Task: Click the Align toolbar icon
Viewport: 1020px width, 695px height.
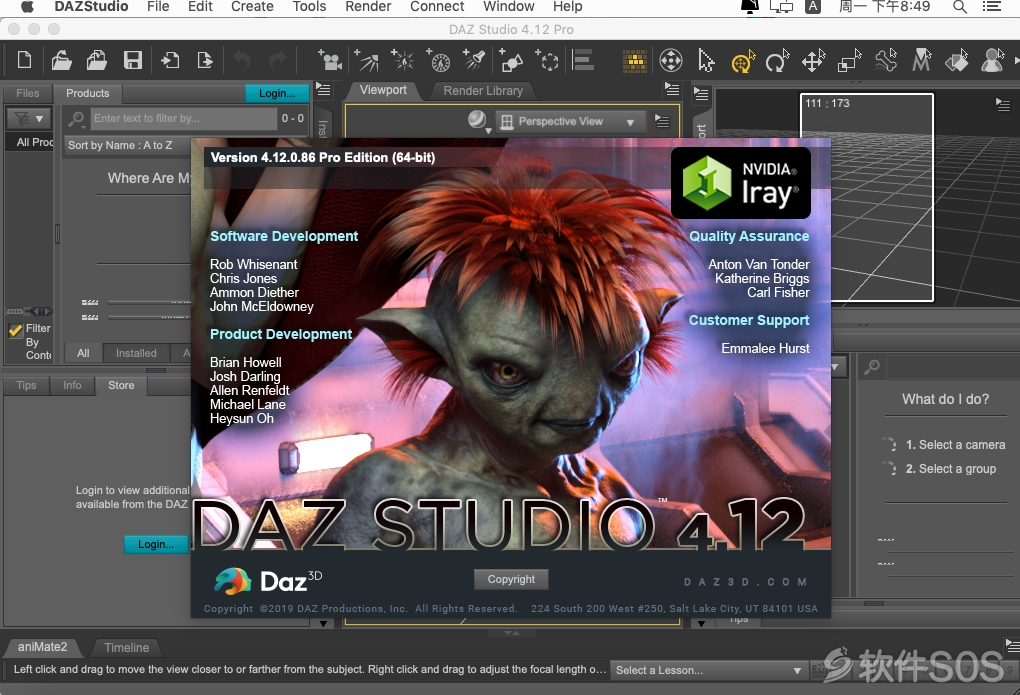Action: 583,61
